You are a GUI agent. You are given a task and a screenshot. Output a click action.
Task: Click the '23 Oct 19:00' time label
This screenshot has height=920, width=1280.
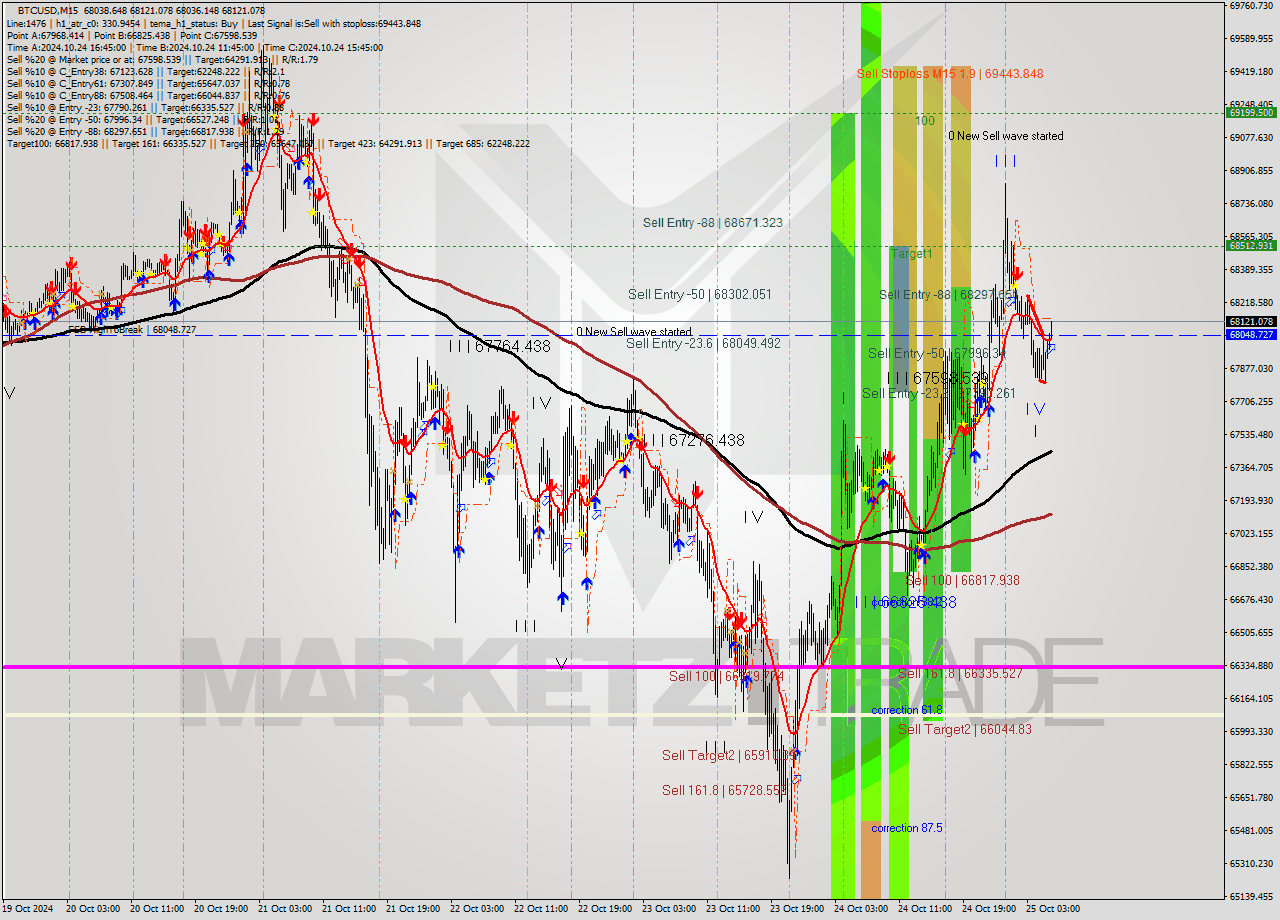click(796, 910)
